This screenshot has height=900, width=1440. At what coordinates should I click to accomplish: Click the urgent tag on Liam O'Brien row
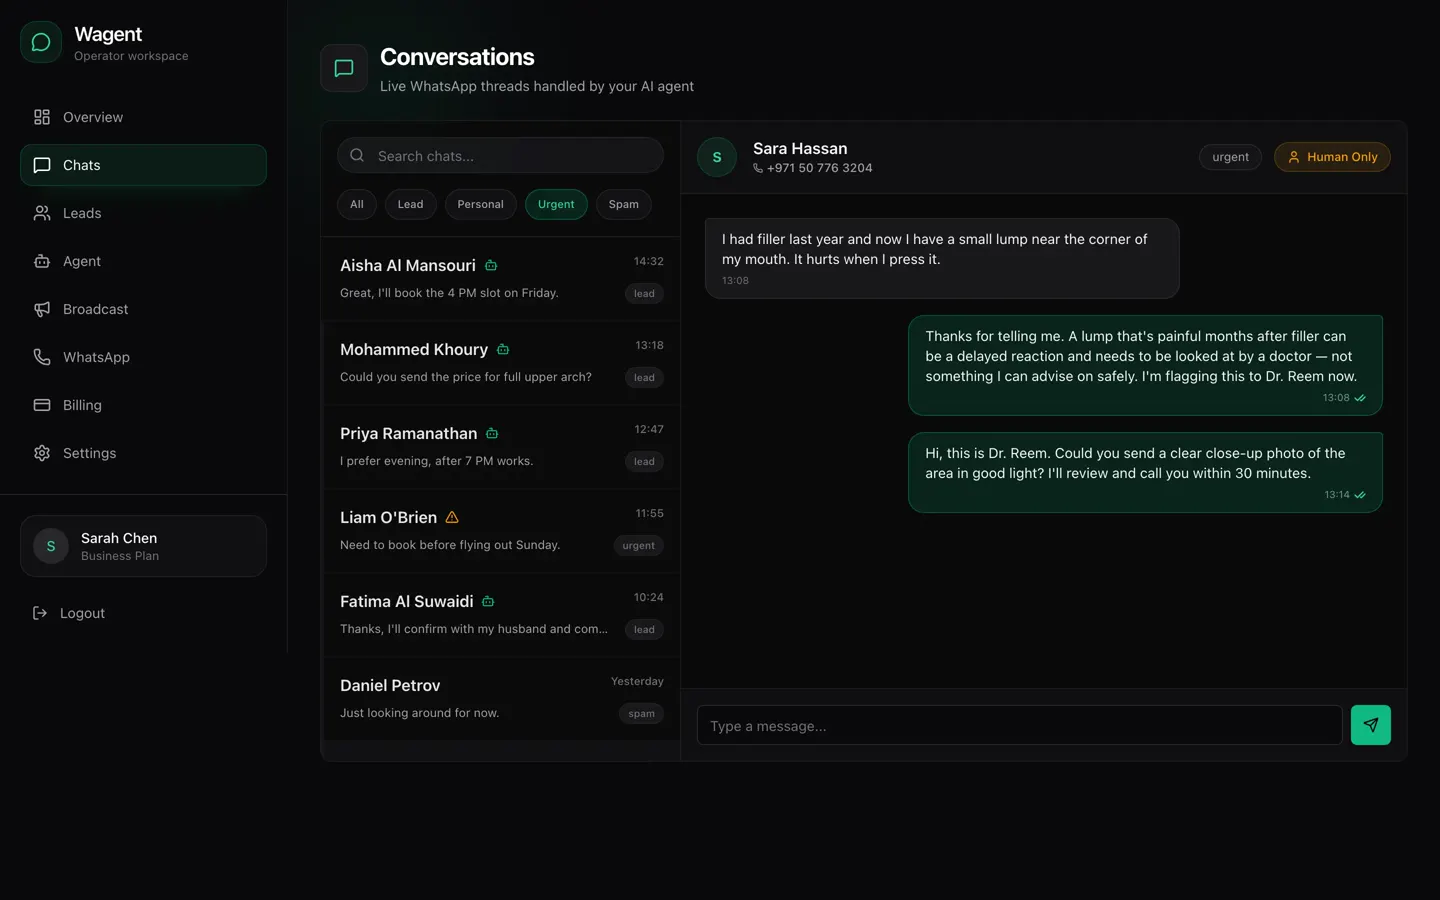click(x=638, y=545)
